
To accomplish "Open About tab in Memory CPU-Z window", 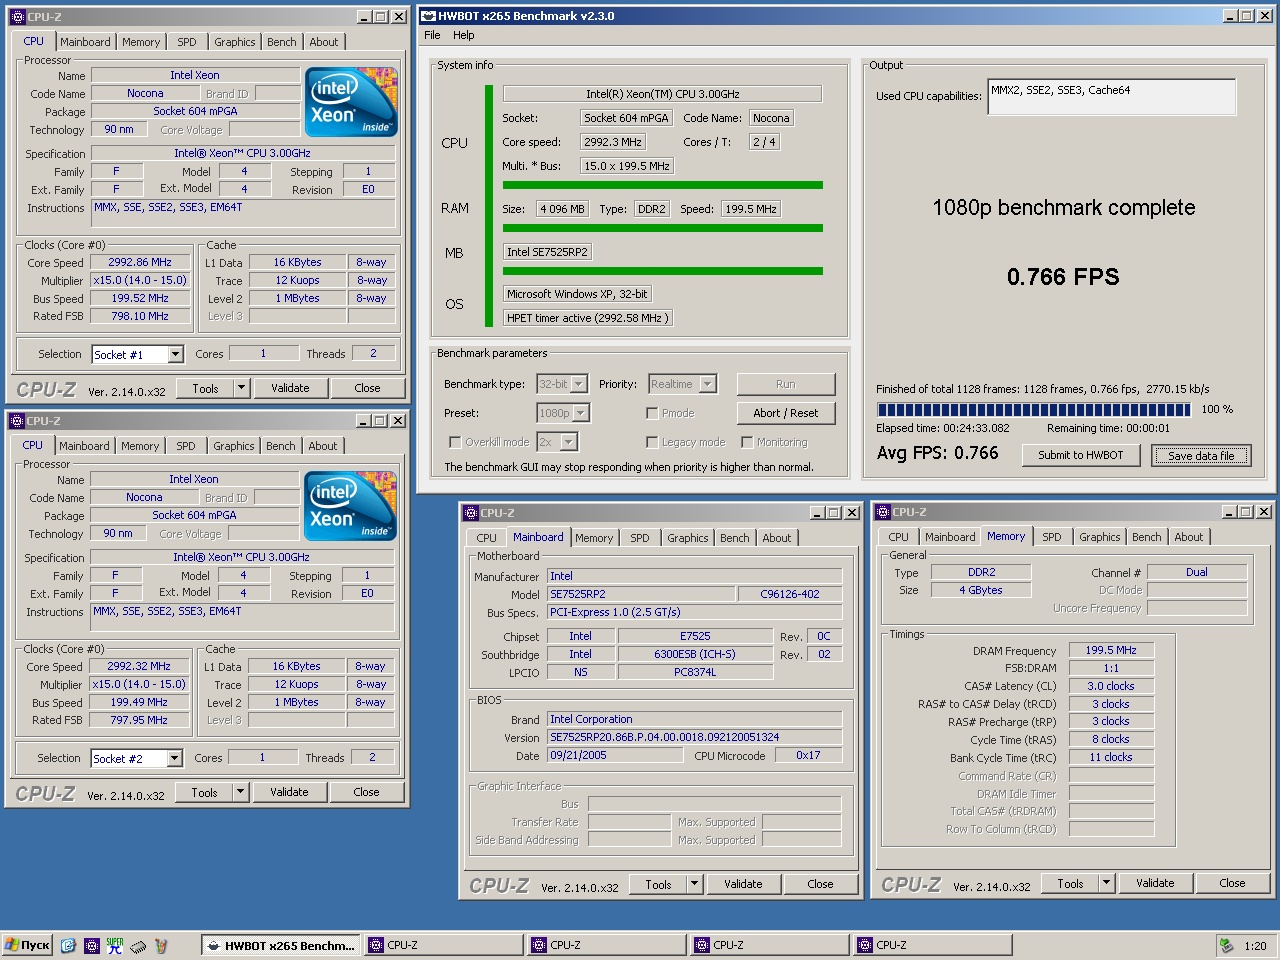I will (x=1189, y=537).
